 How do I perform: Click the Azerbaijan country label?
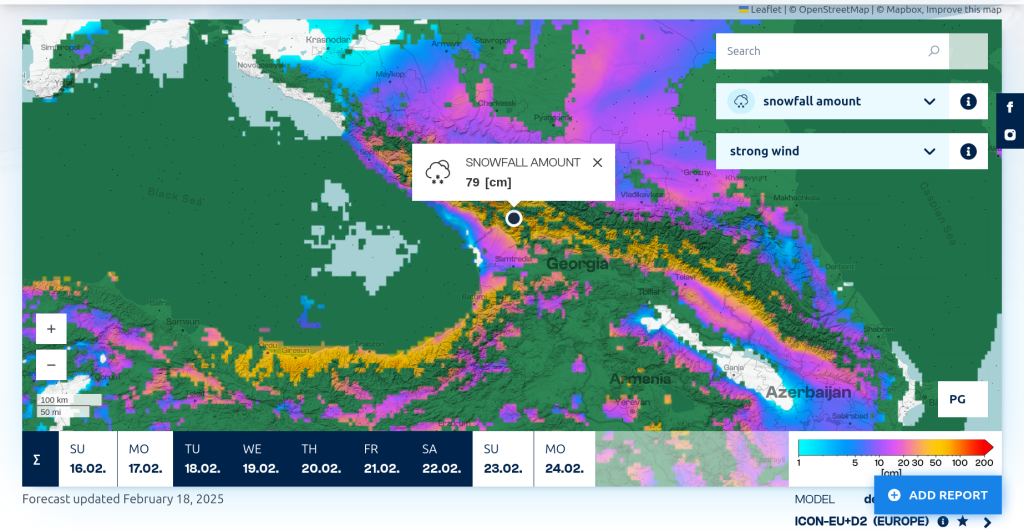coord(808,392)
